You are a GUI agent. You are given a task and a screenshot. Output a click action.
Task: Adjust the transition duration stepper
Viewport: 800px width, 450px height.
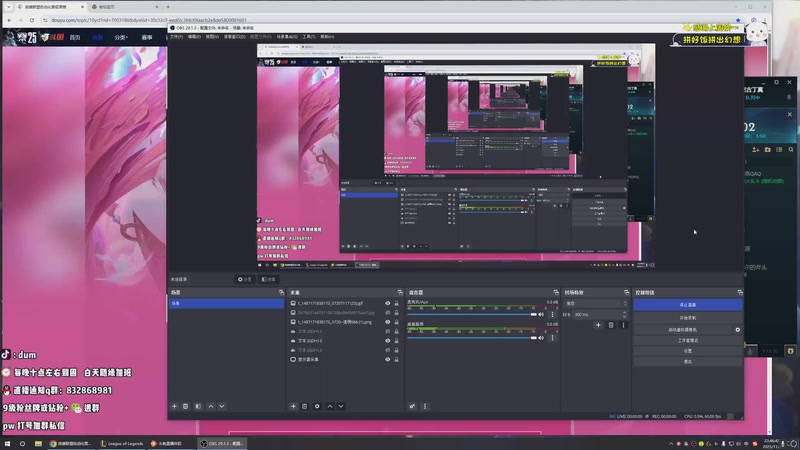pos(622,314)
